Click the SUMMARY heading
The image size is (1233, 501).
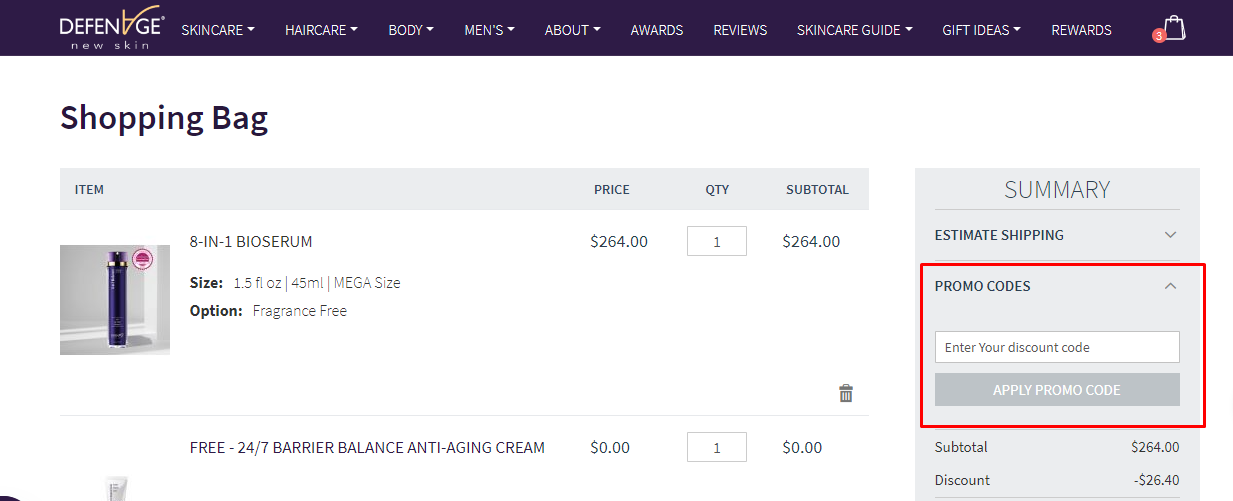(1057, 190)
